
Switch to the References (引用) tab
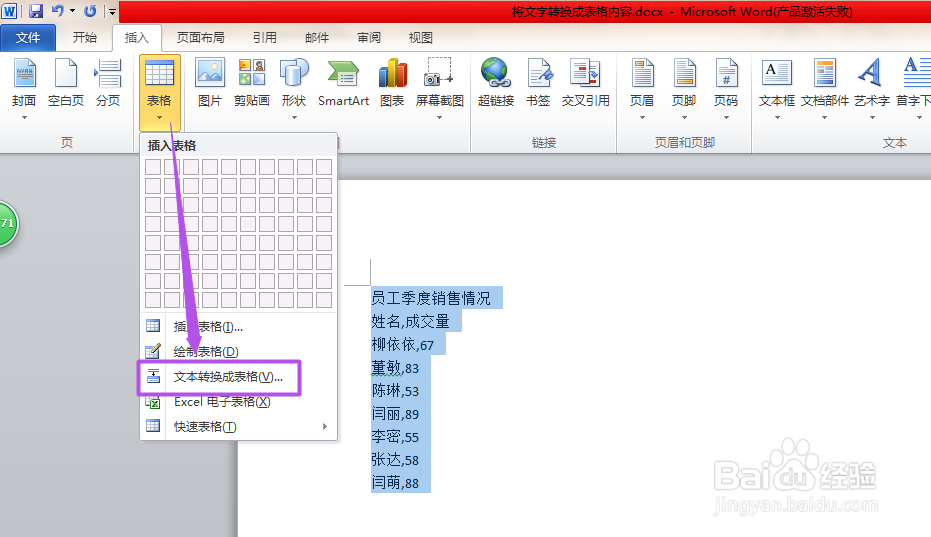click(265, 38)
